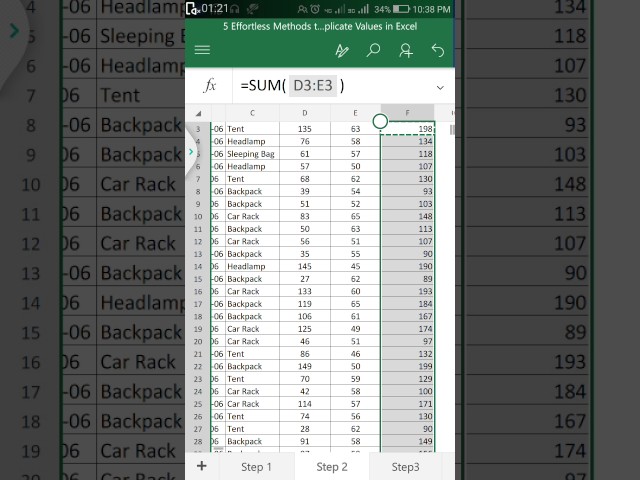Click the formula input =SUM(D3:E3)
This screenshot has width=640, height=480.
point(292,86)
